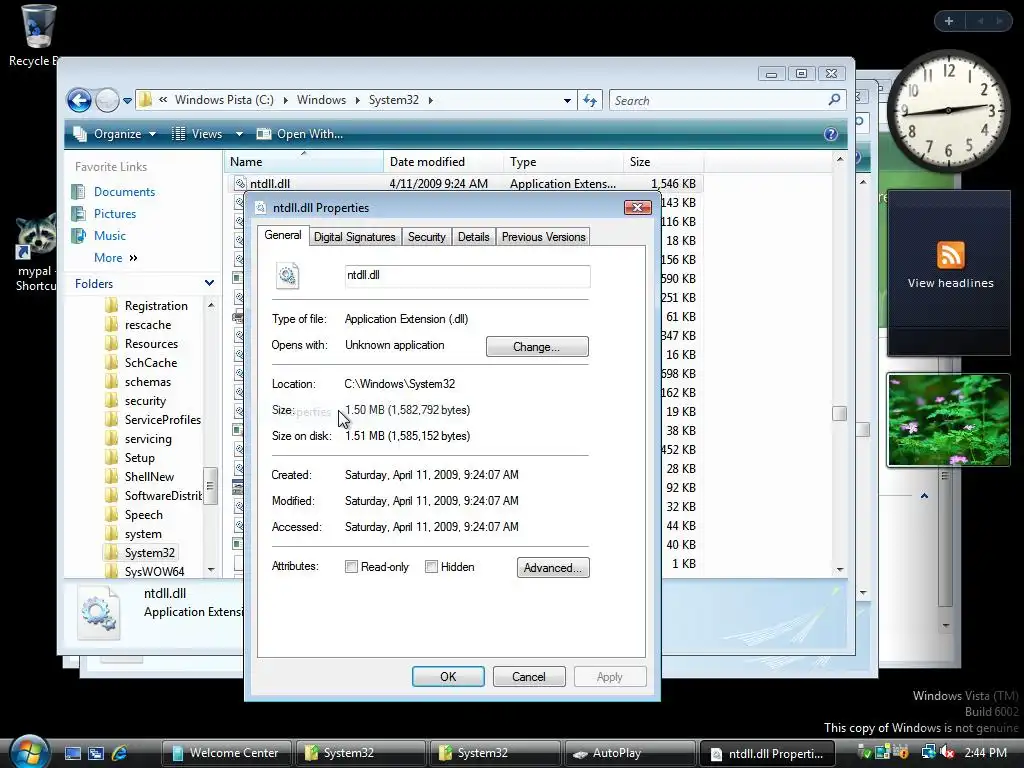Click the large ntdll.dll preview icon in details pane
Screen dimensions: 1024x768
[98, 612]
